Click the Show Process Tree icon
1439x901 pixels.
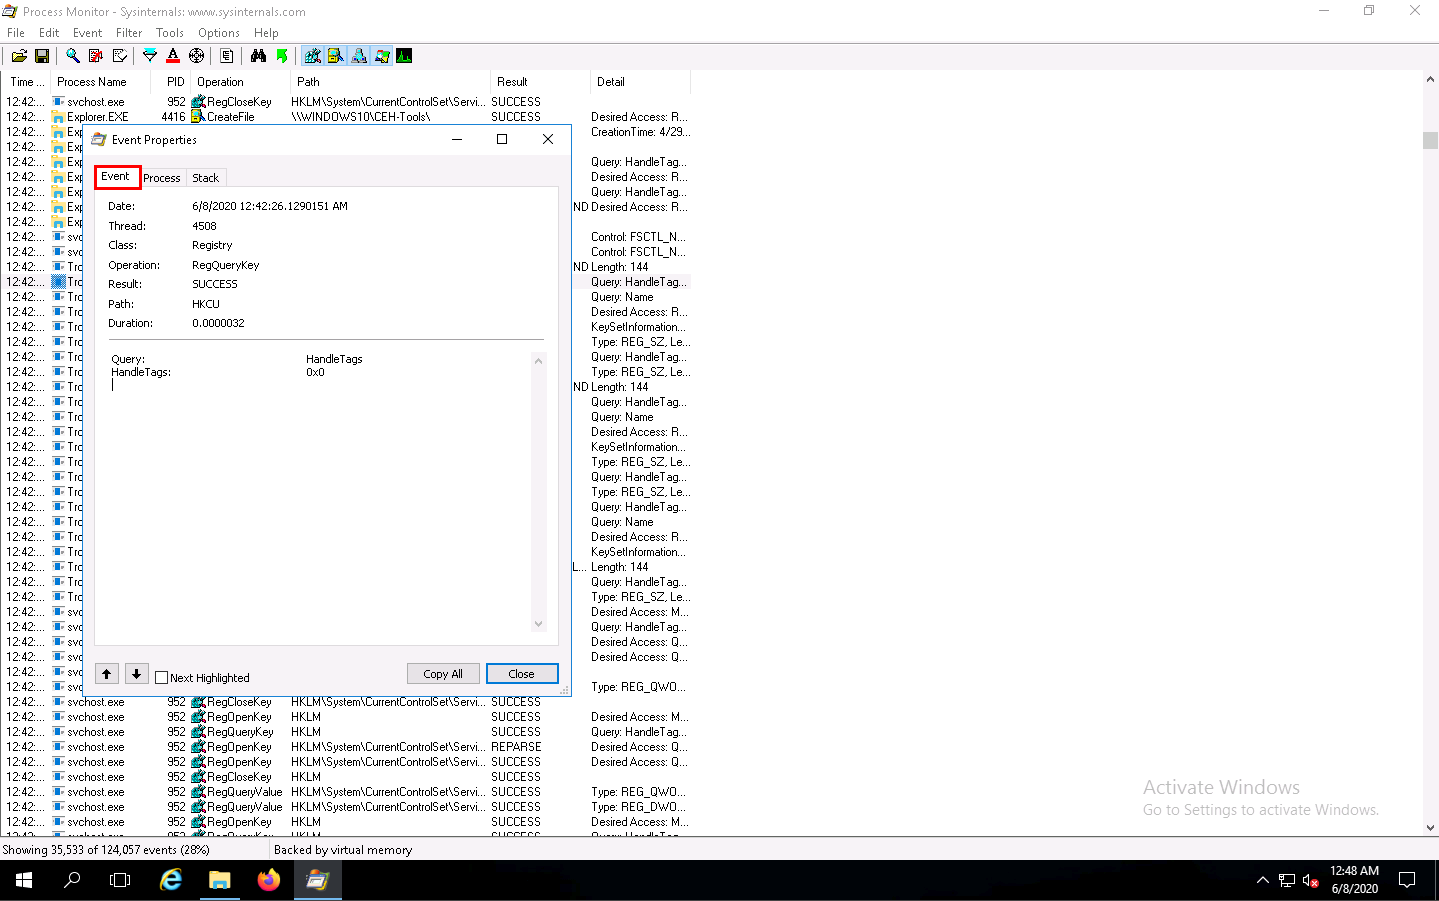[x=227, y=56]
